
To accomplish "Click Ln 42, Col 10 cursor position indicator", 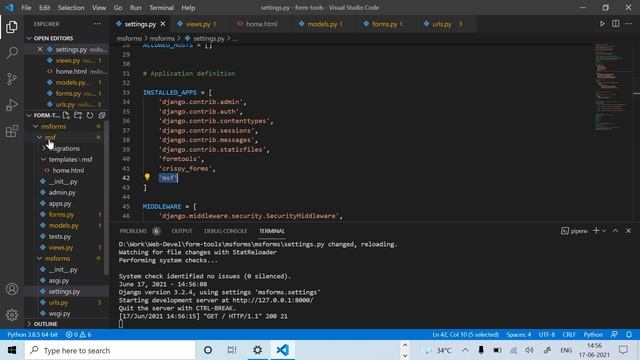I will (x=465, y=334).
